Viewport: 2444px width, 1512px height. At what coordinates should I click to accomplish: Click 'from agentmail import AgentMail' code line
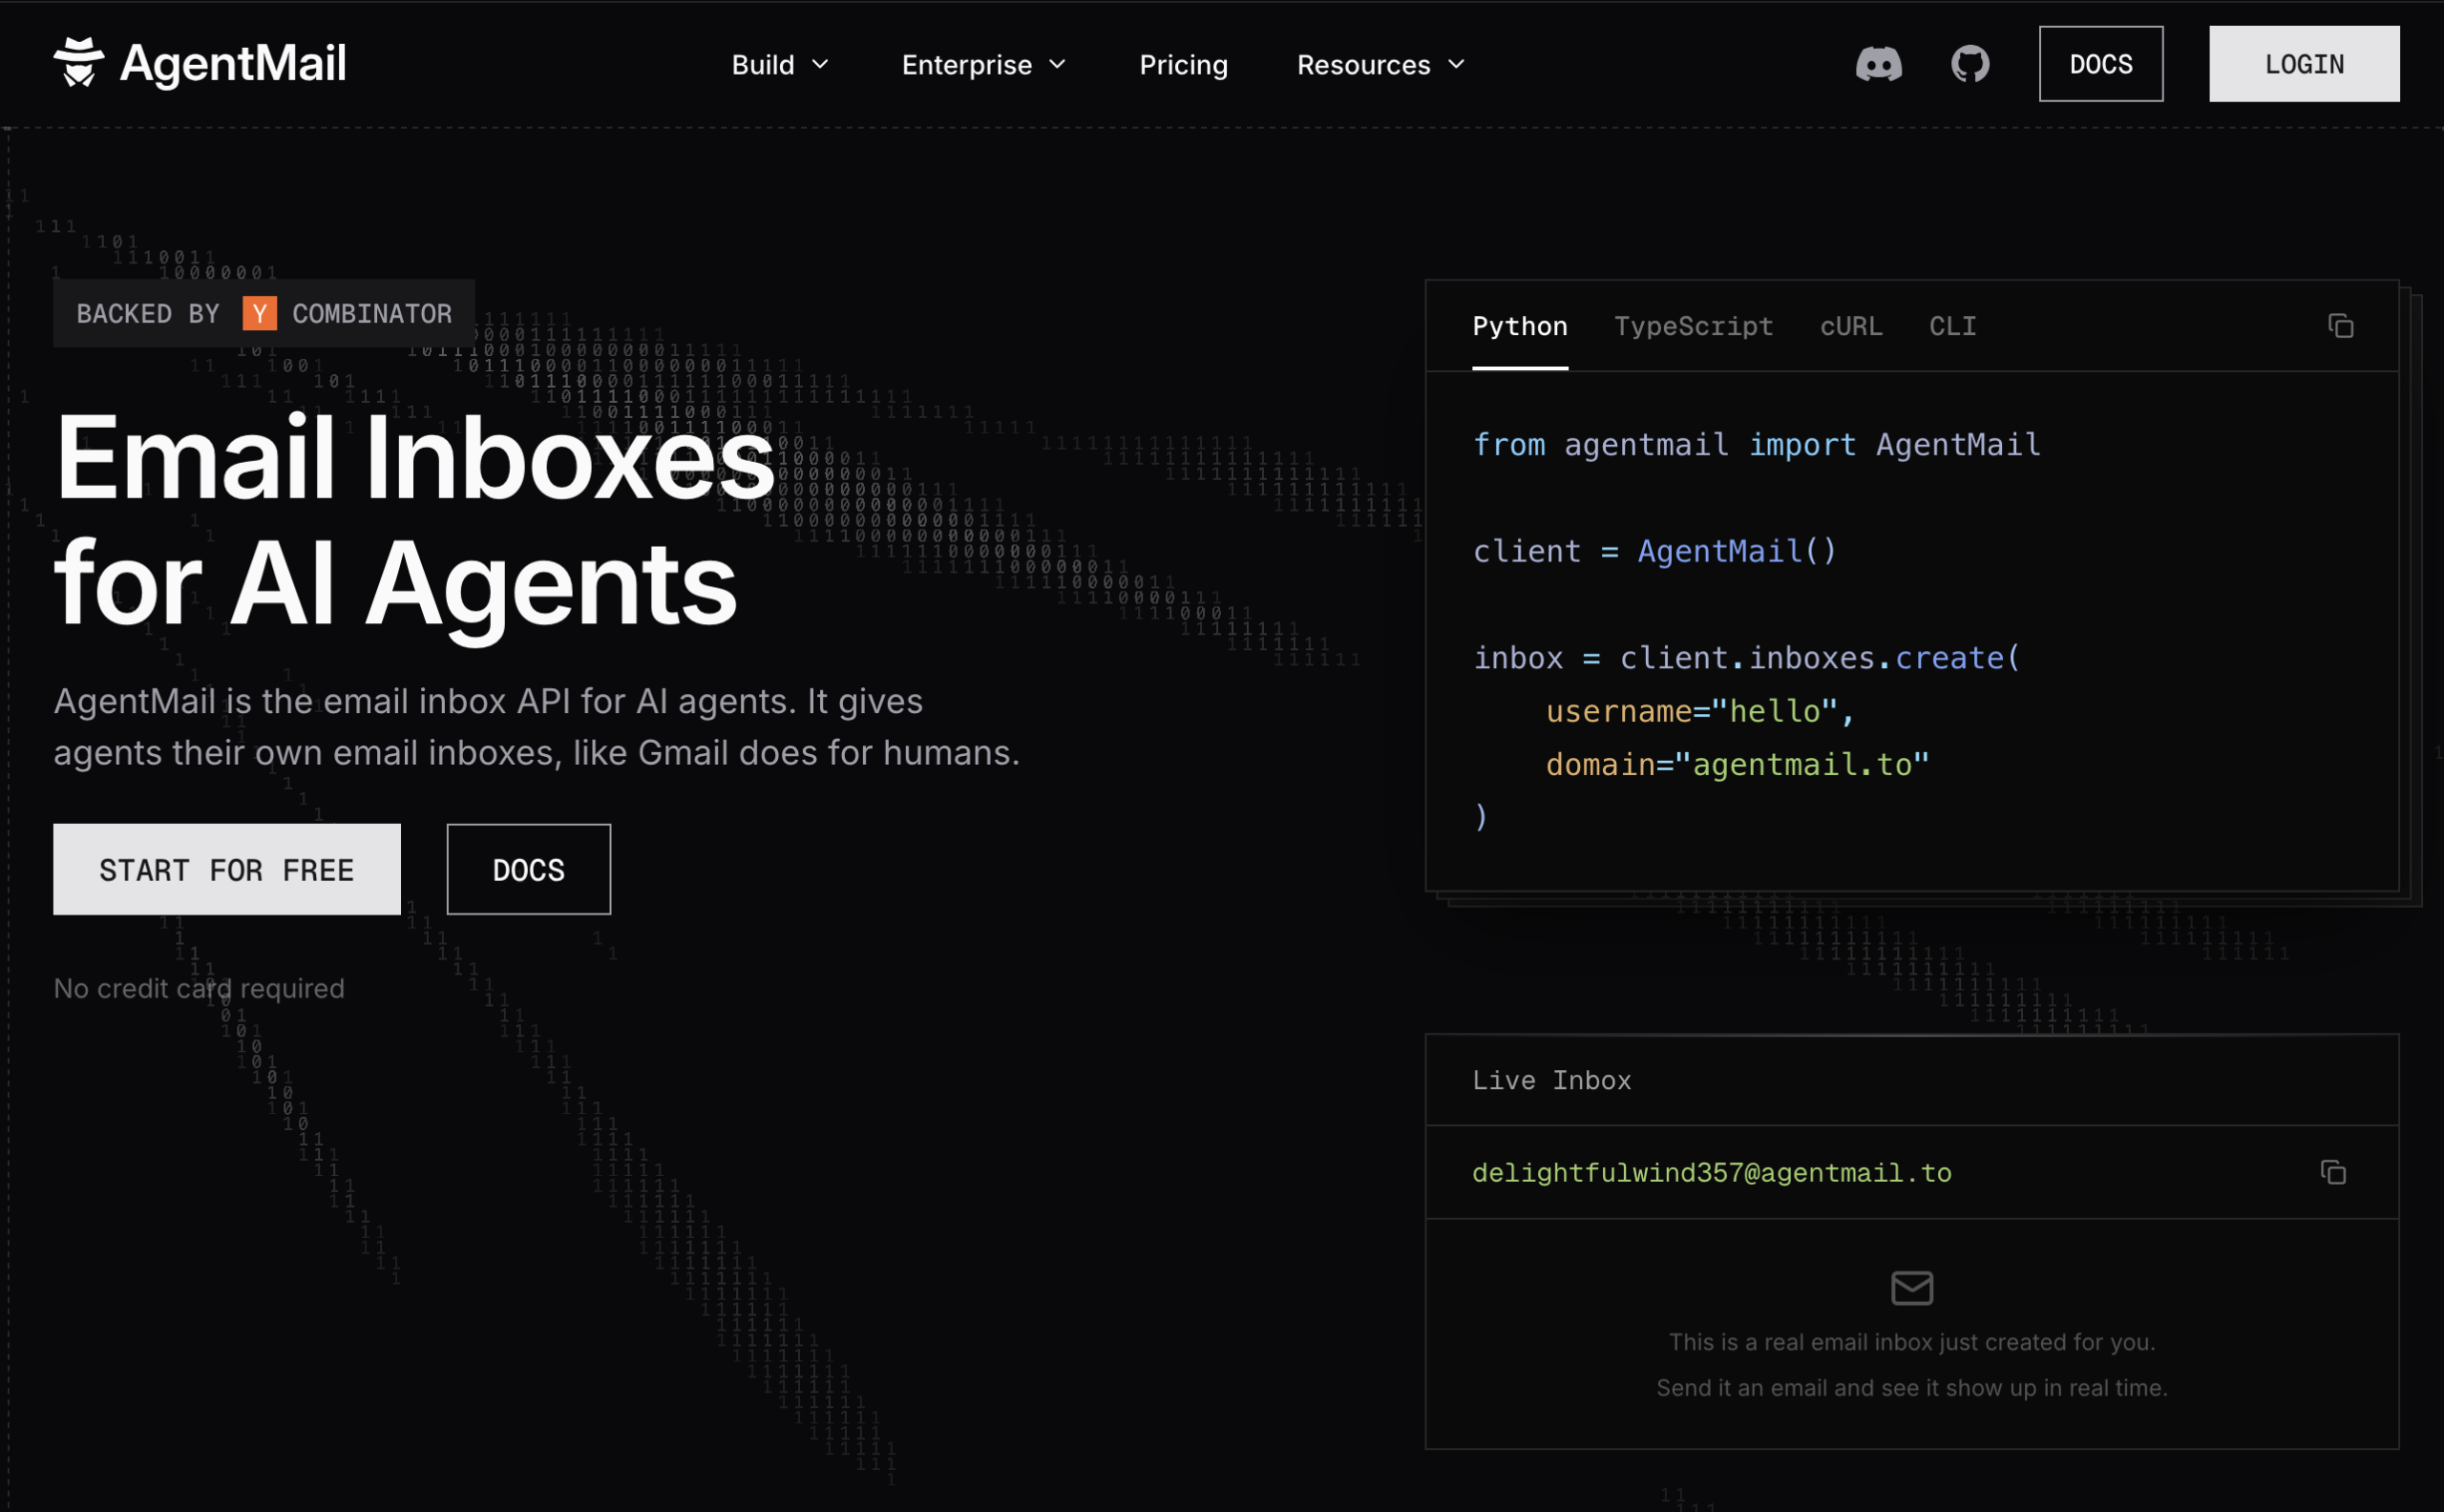click(x=1756, y=444)
